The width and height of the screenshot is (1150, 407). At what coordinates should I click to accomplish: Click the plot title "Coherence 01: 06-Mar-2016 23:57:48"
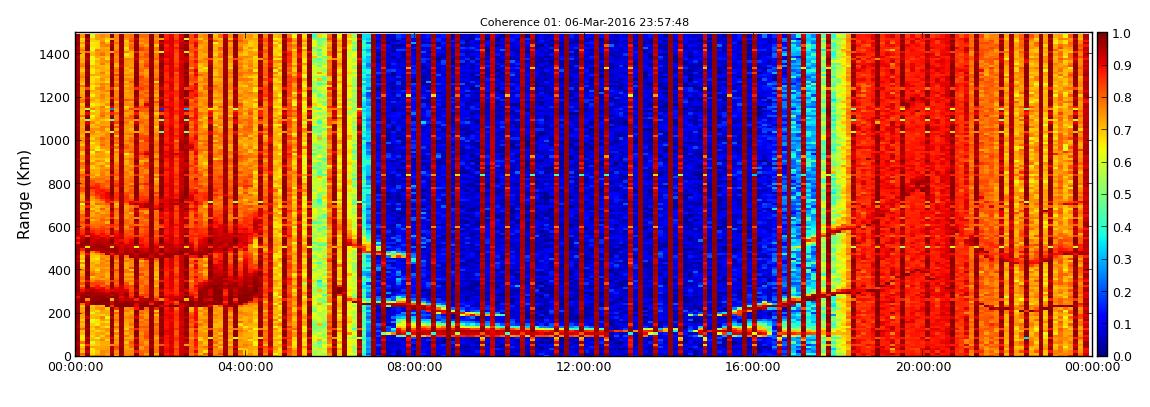point(584,23)
